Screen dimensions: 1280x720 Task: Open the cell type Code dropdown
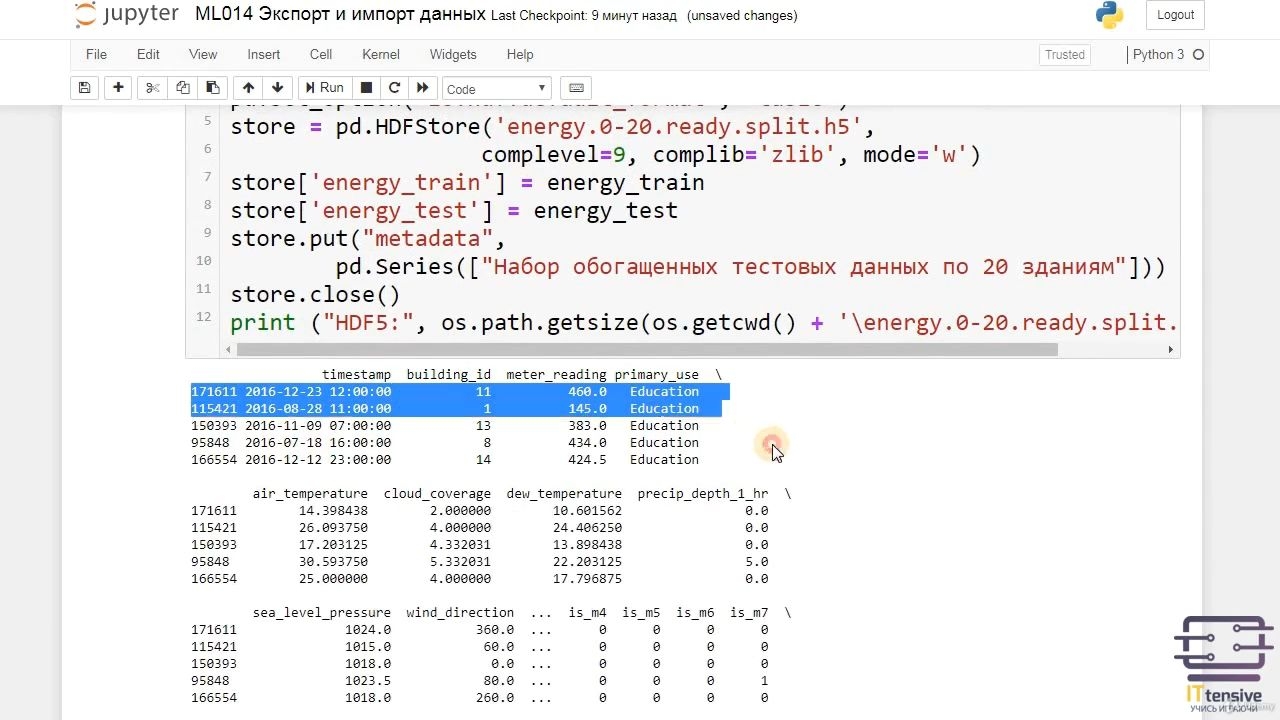pos(497,89)
